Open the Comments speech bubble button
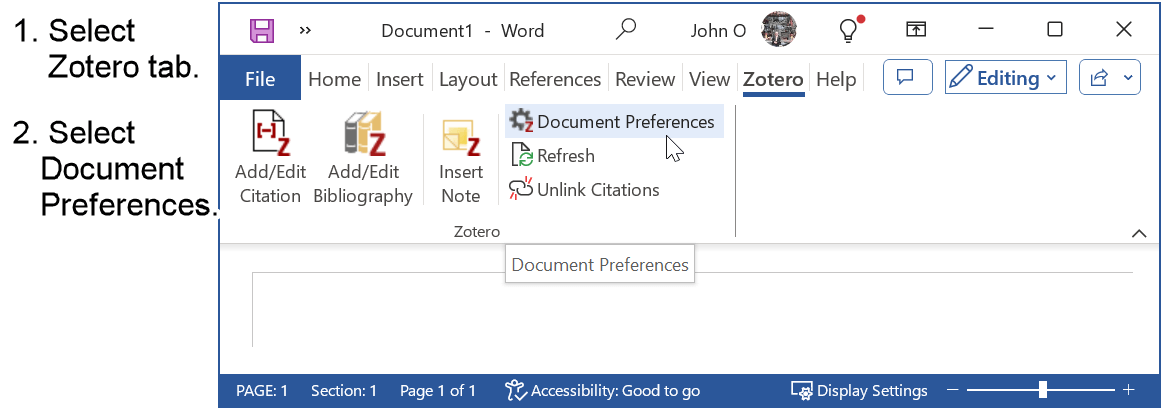The height and width of the screenshot is (408, 1161). click(x=907, y=77)
